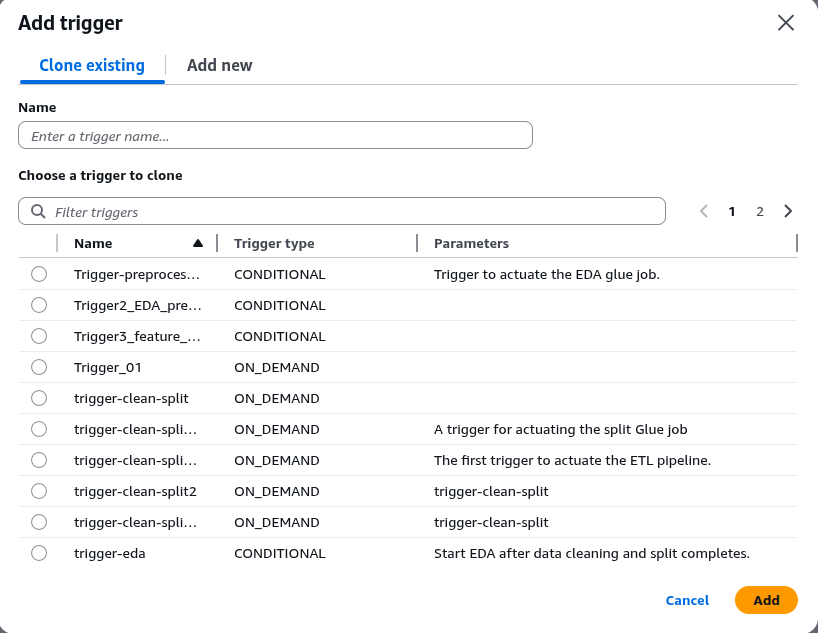The image size is (818, 633).
Task: Jump to page 2 of triggers
Action: (x=760, y=211)
